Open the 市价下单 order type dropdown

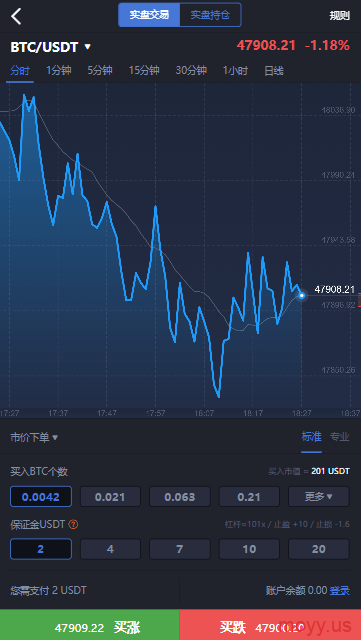coord(34,438)
